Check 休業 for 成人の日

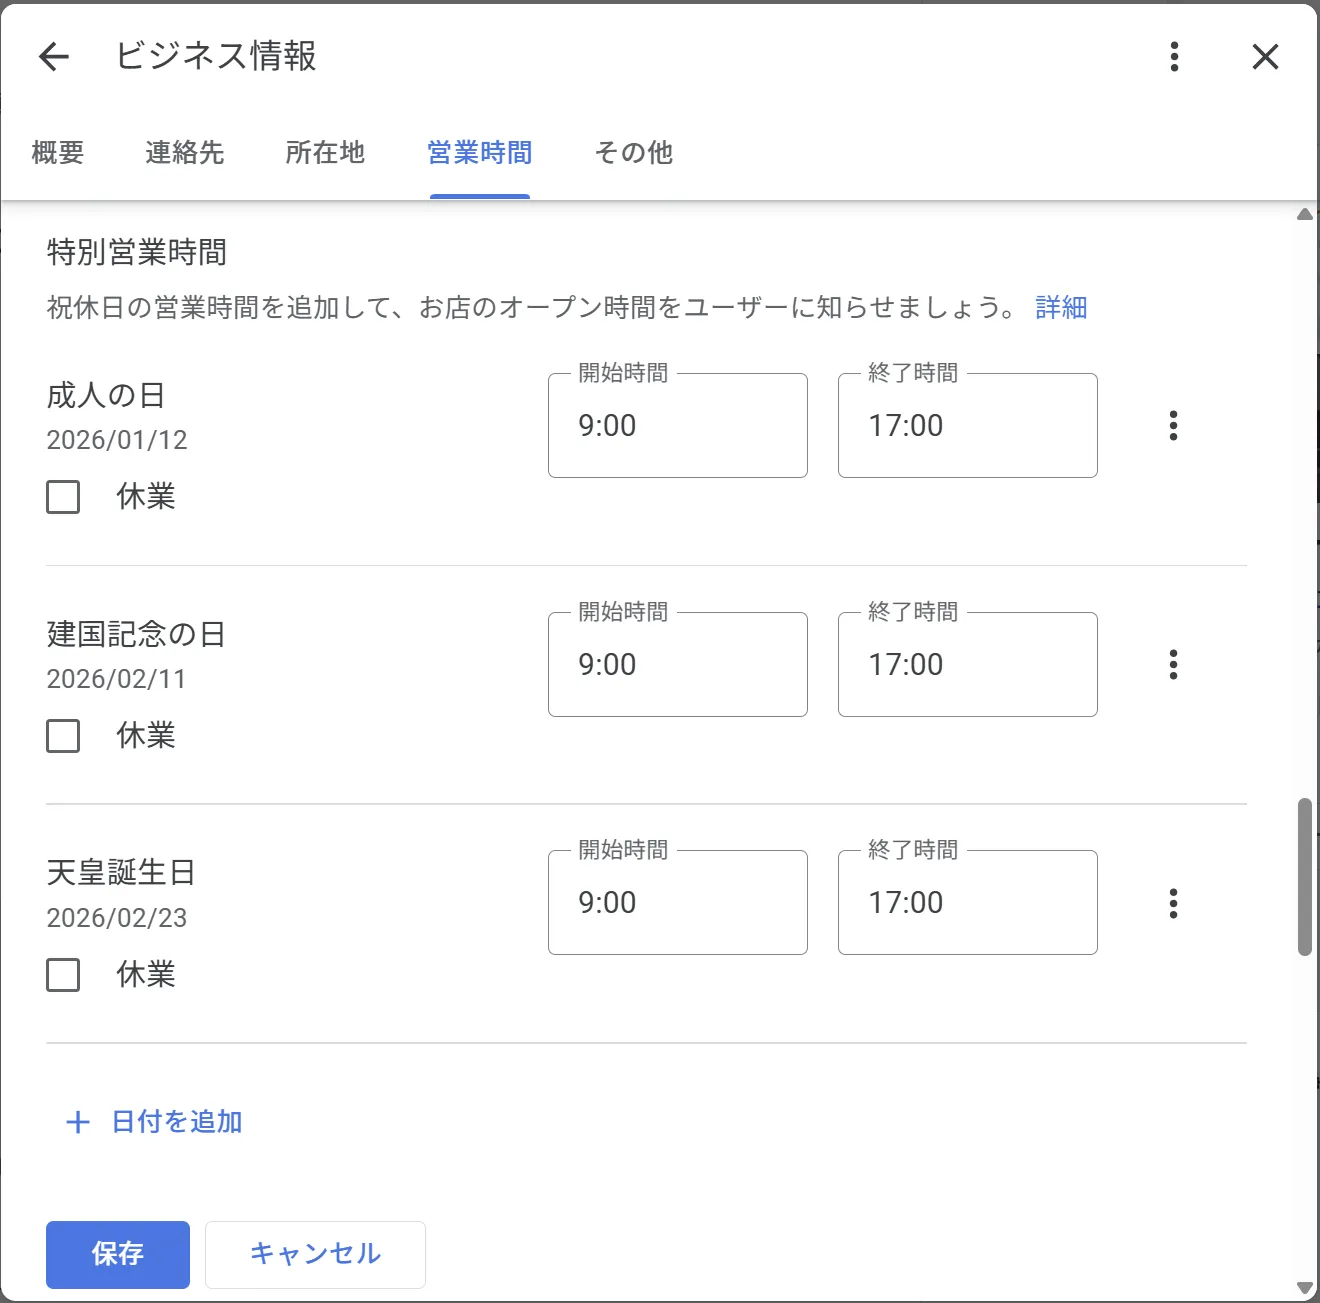[63, 497]
